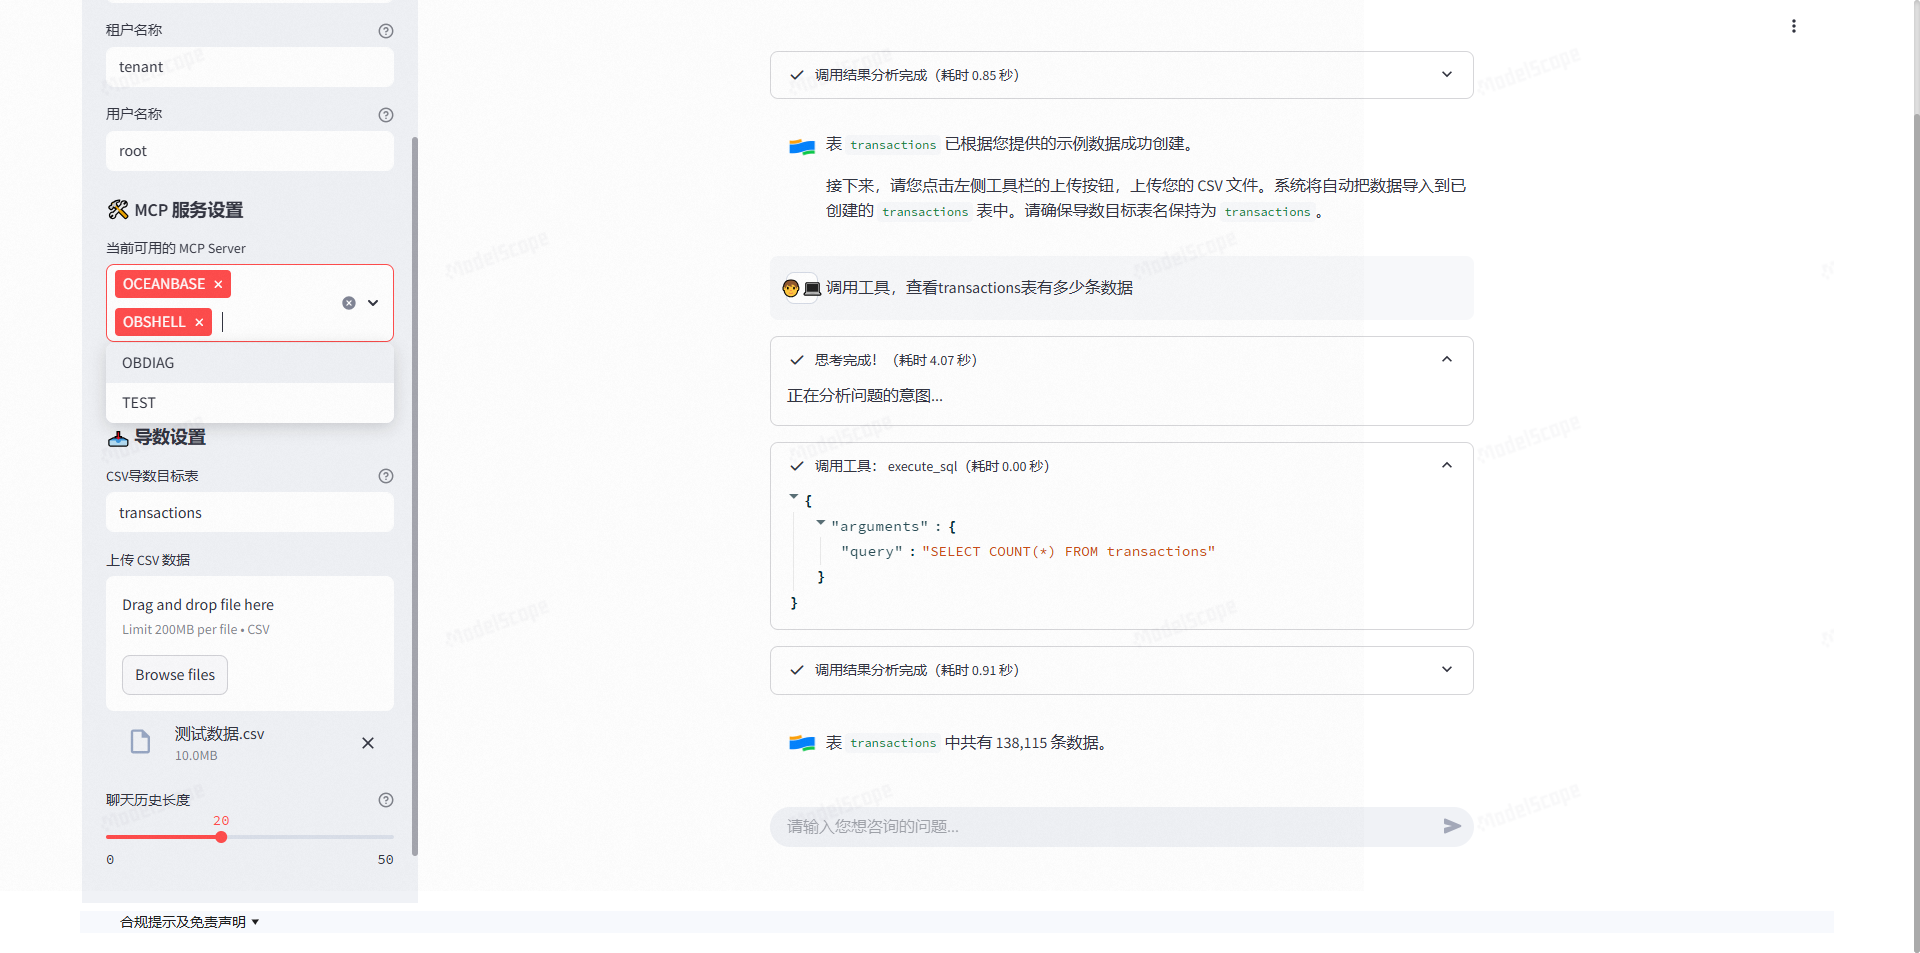
Task: Adjust the chat history length slider
Action: pos(221,838)
